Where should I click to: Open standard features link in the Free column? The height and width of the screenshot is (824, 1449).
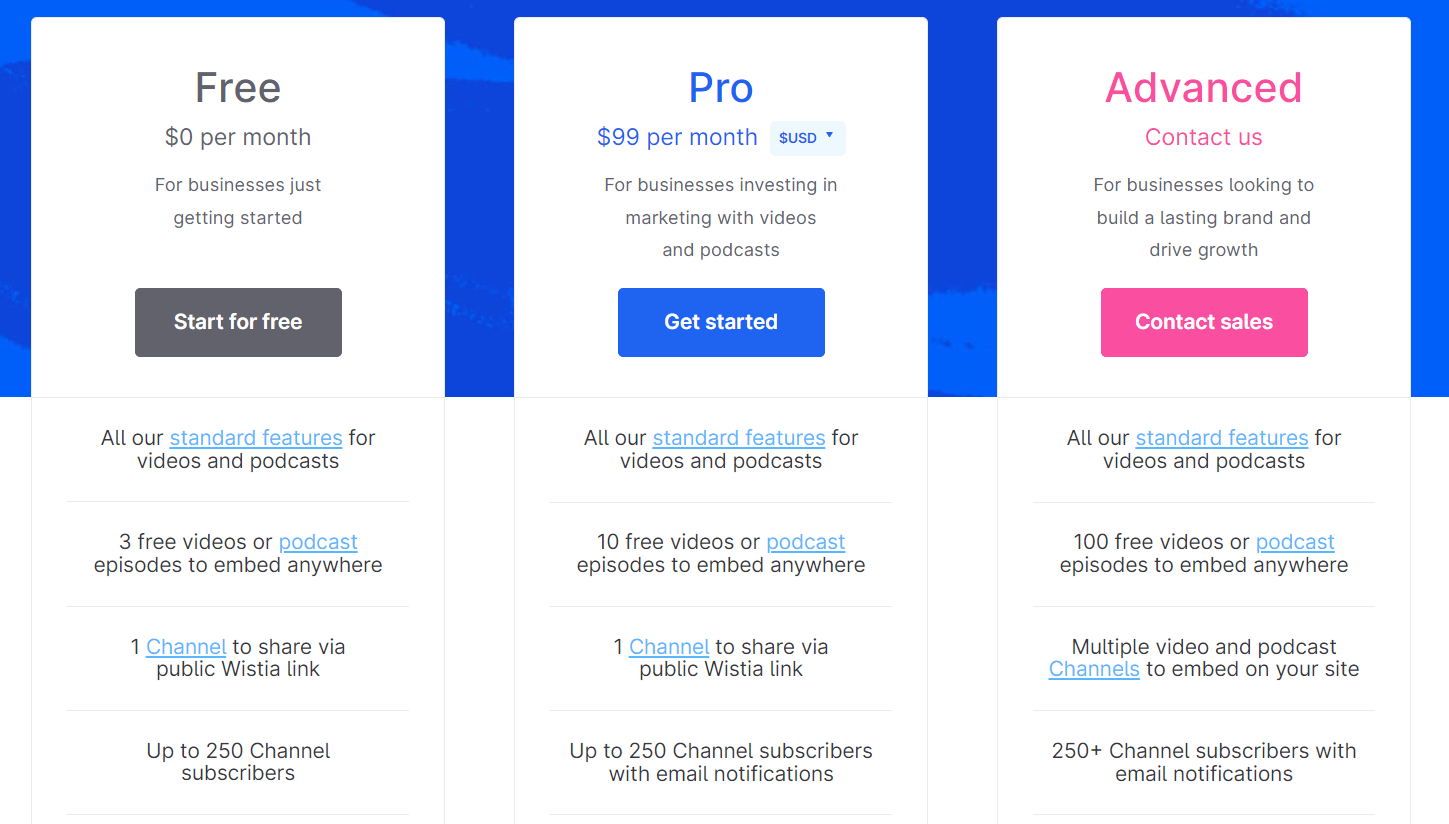pyautogui.click(x=255, y=437)
